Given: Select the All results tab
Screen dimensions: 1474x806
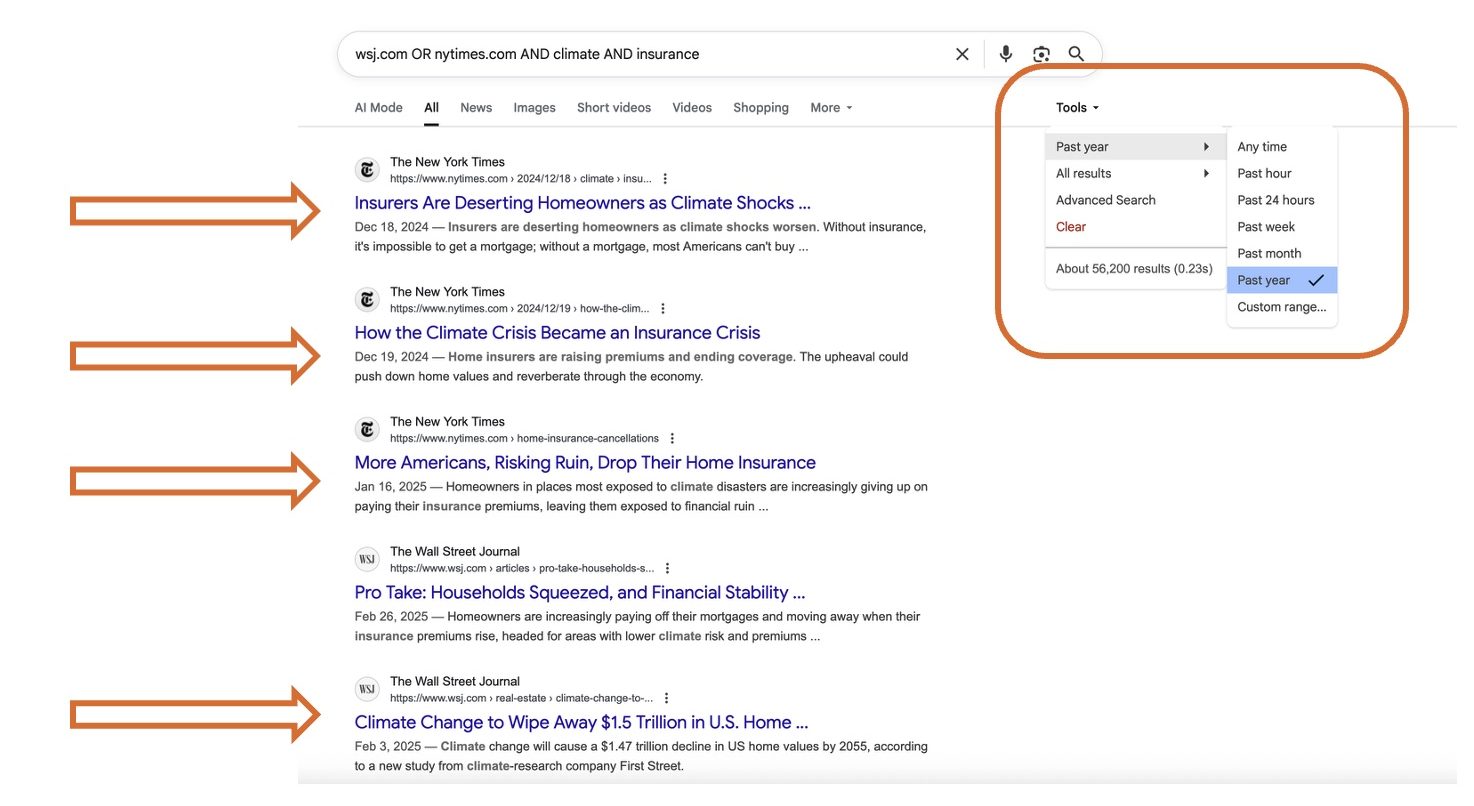Looking at the screenshot, I should (431, 108).
